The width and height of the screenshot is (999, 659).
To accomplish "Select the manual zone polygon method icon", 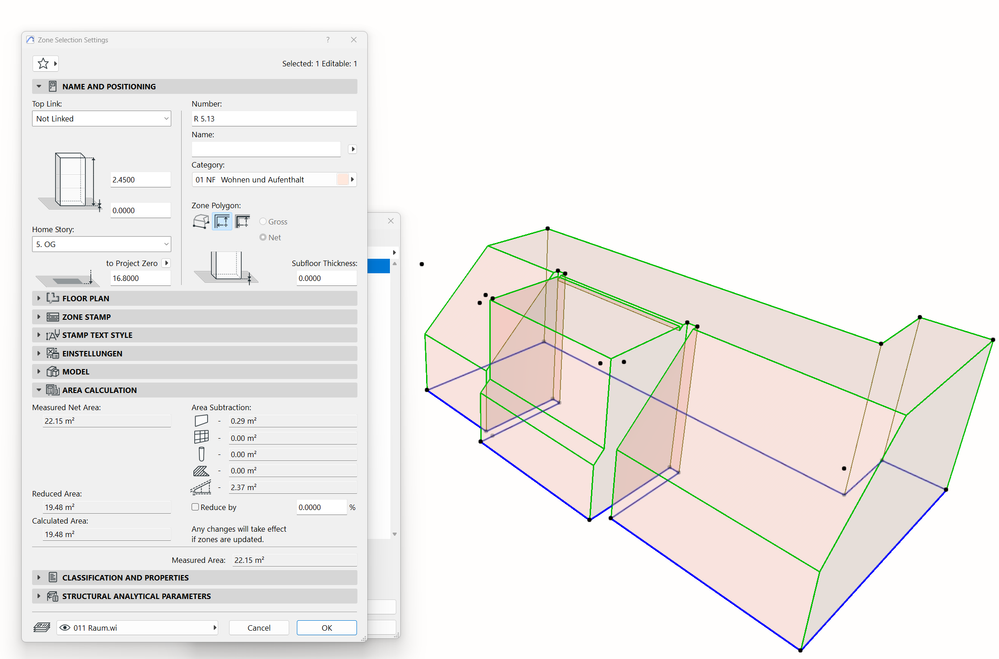I will [x=201, y=222].
